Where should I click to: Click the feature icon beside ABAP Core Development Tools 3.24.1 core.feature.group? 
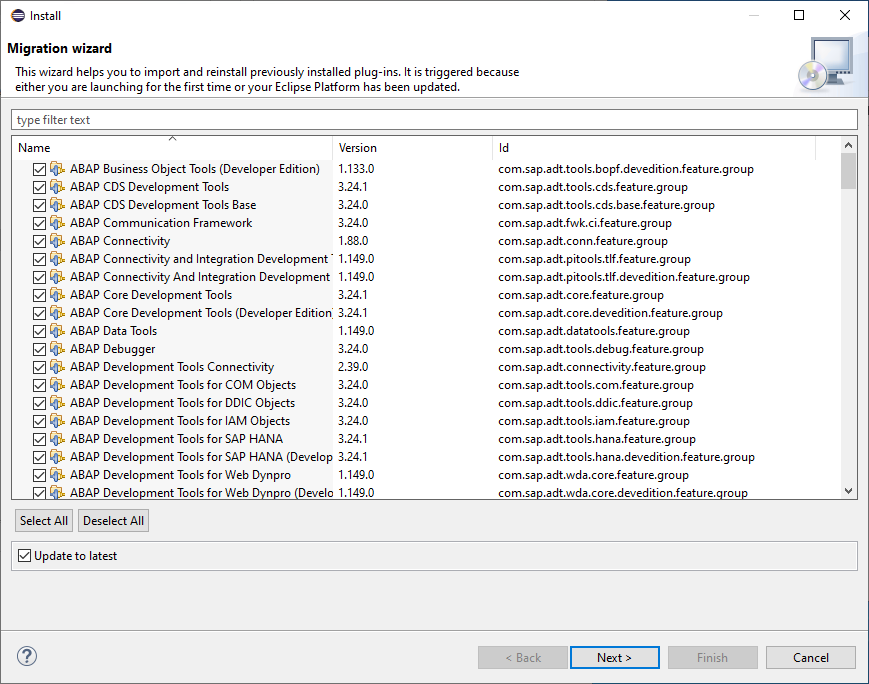point(57,295)
